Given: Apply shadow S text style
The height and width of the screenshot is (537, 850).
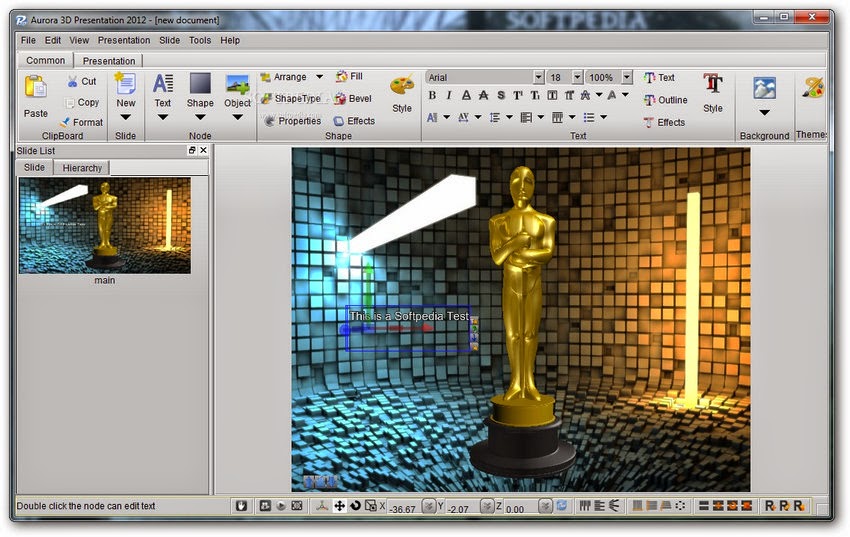Looking at the screenshot, I should pyautogui.click(x=501, y=95).
